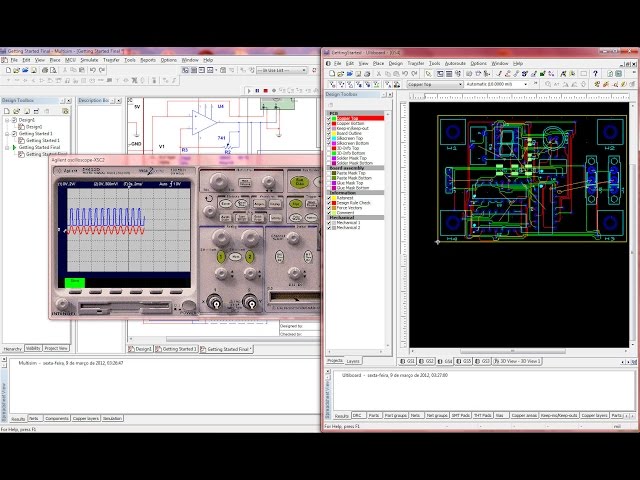Click Math button between oscilloscope channel buttons

click(235, 257)
